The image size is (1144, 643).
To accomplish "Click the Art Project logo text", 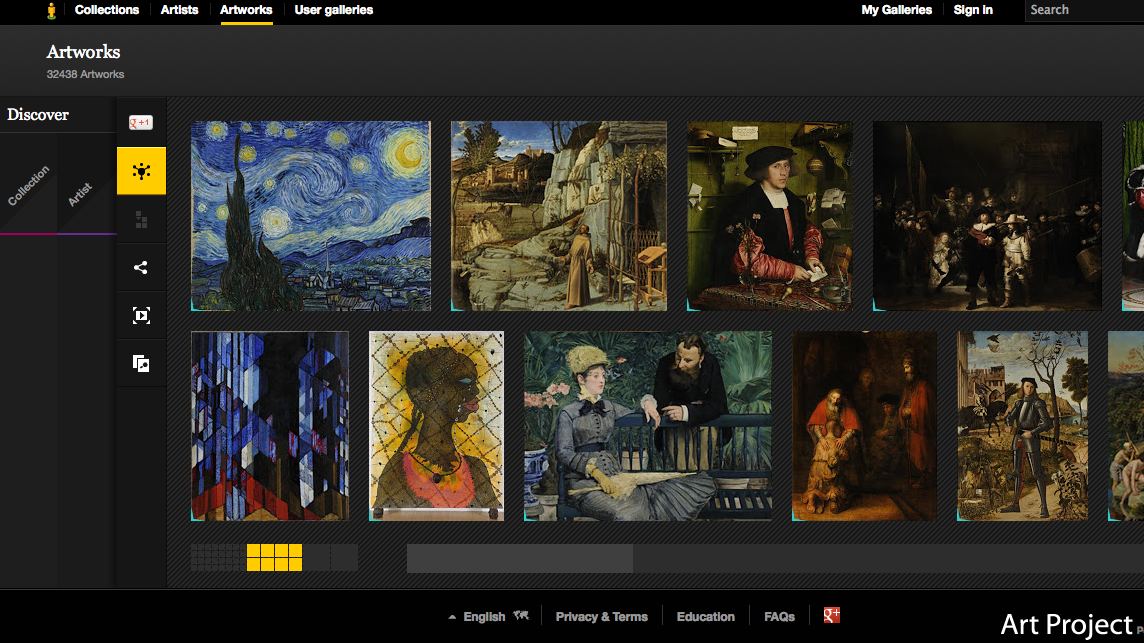I will tap(1067, 625).
